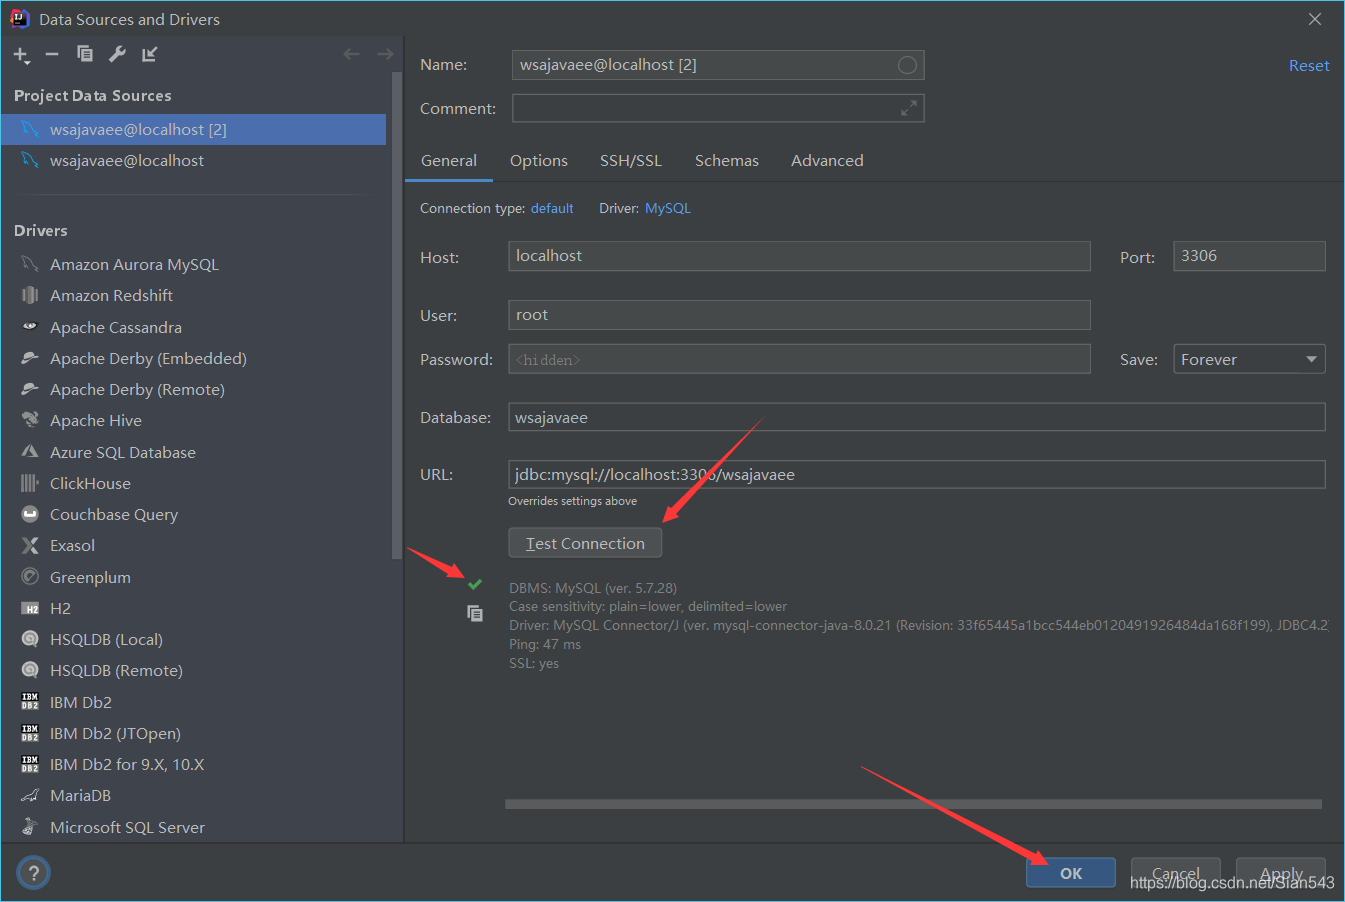Image resolution: width=1345 pixels, height=902 pixels.
Task: Click 'Case sensitivity: plain=lower, delimited=lower' text
Action: click(x=648, y=606)
